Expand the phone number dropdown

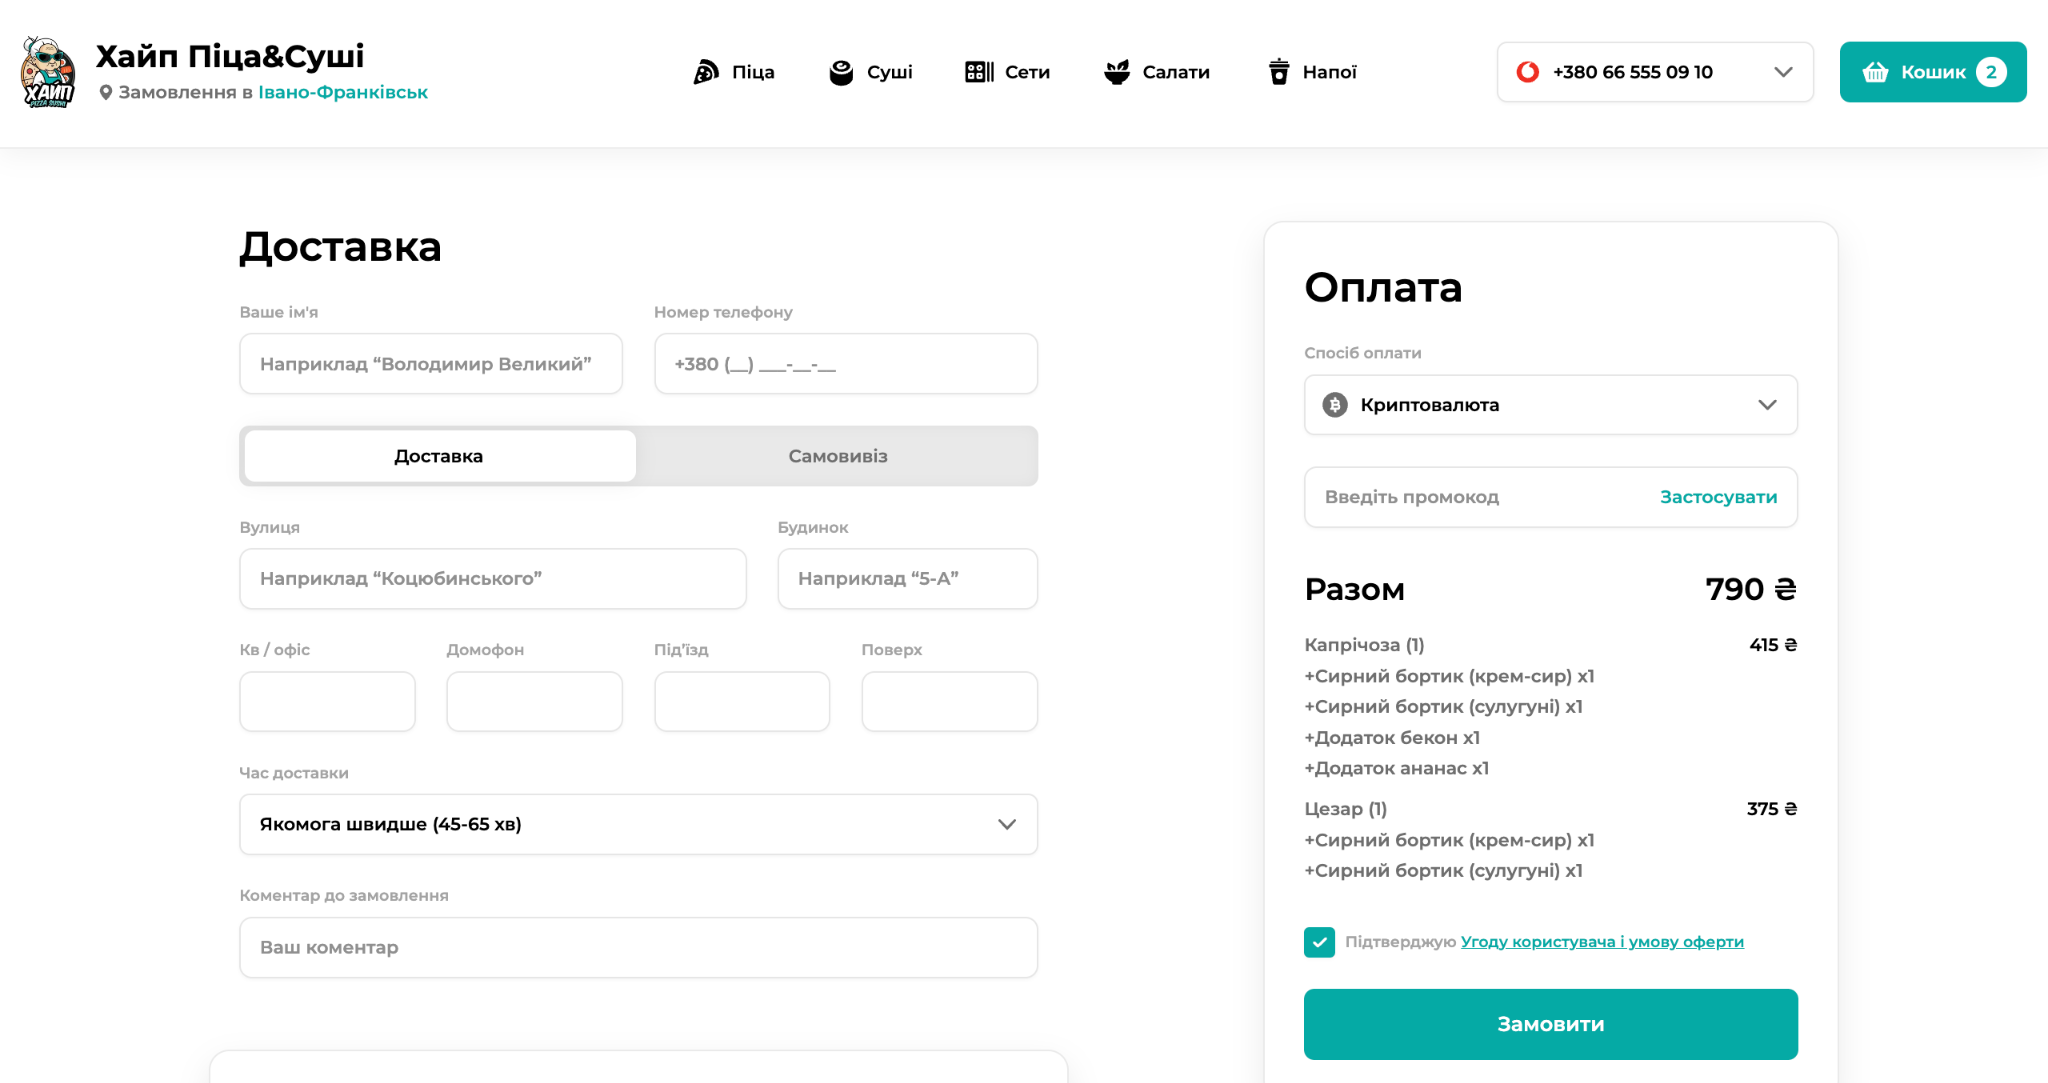[x=1782, y=72]
